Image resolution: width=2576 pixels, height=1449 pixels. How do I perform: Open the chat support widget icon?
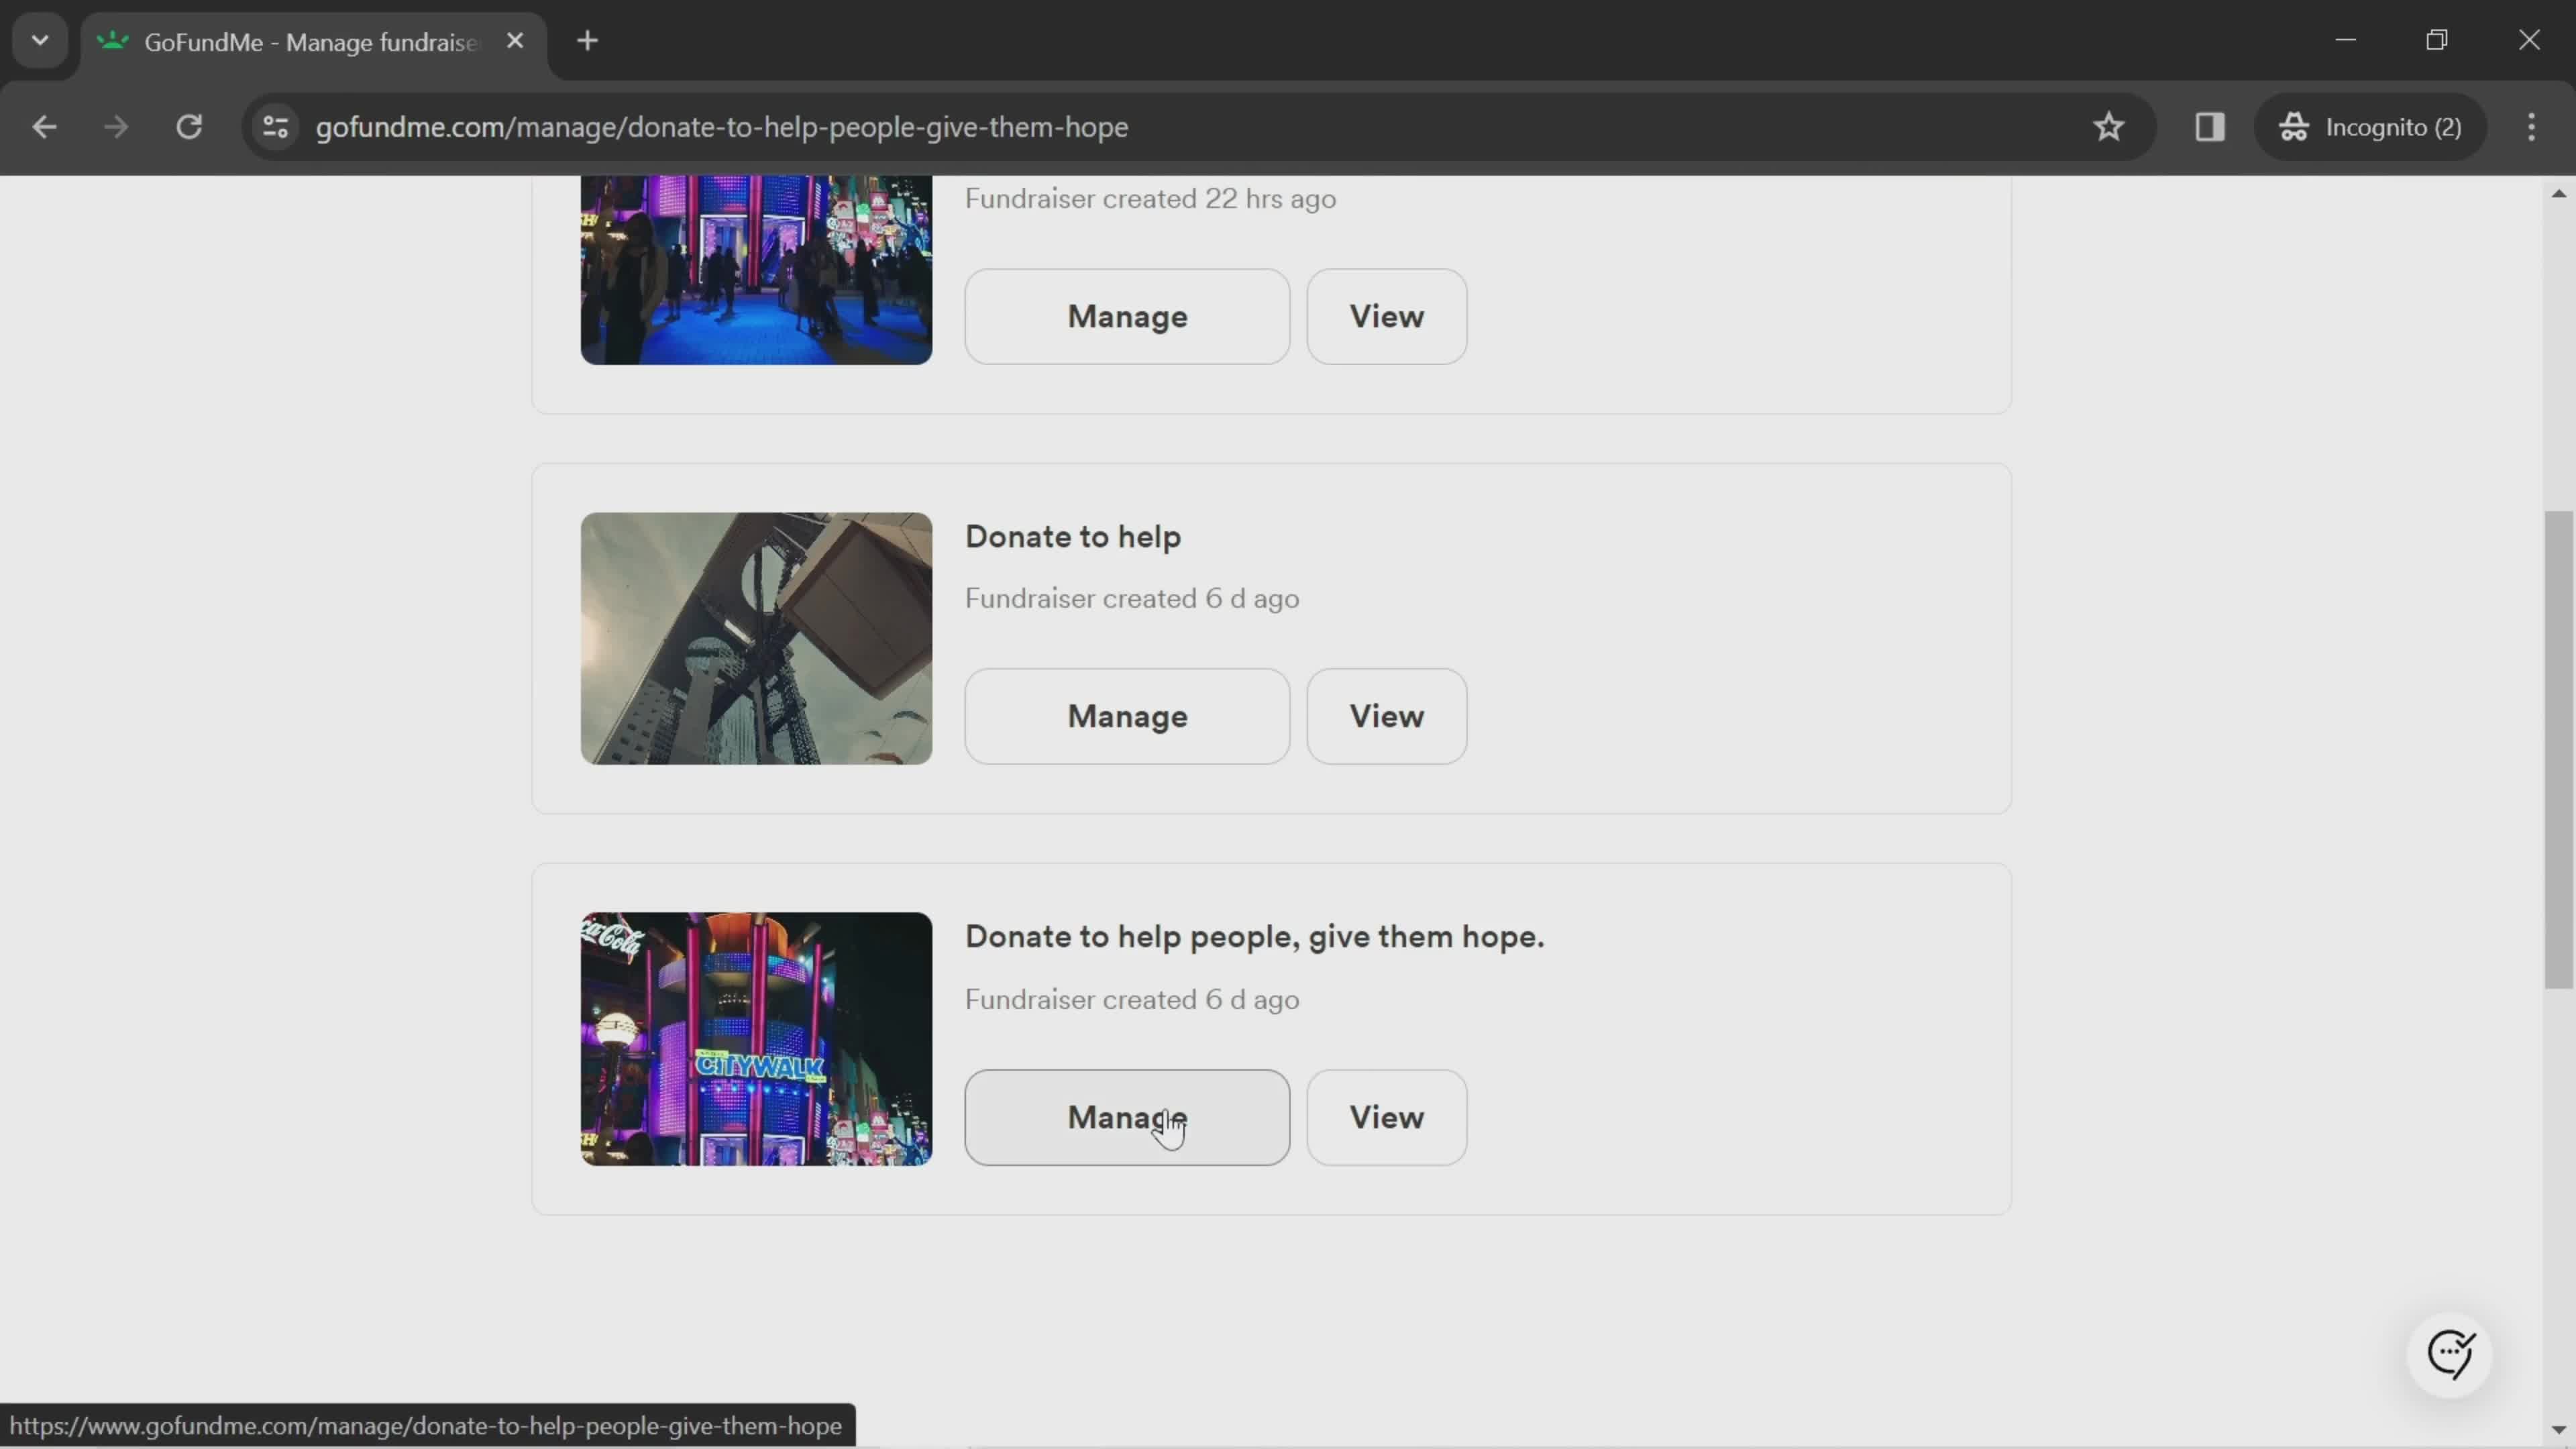2450,1355
